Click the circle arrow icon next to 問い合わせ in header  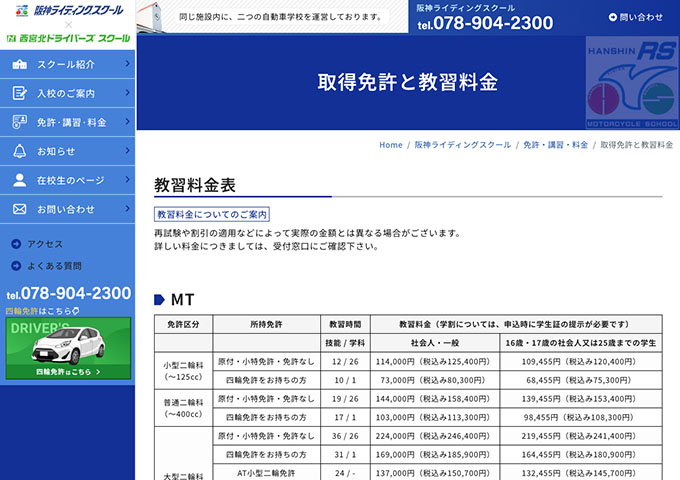pyautogui.click(x=613, y=17)
